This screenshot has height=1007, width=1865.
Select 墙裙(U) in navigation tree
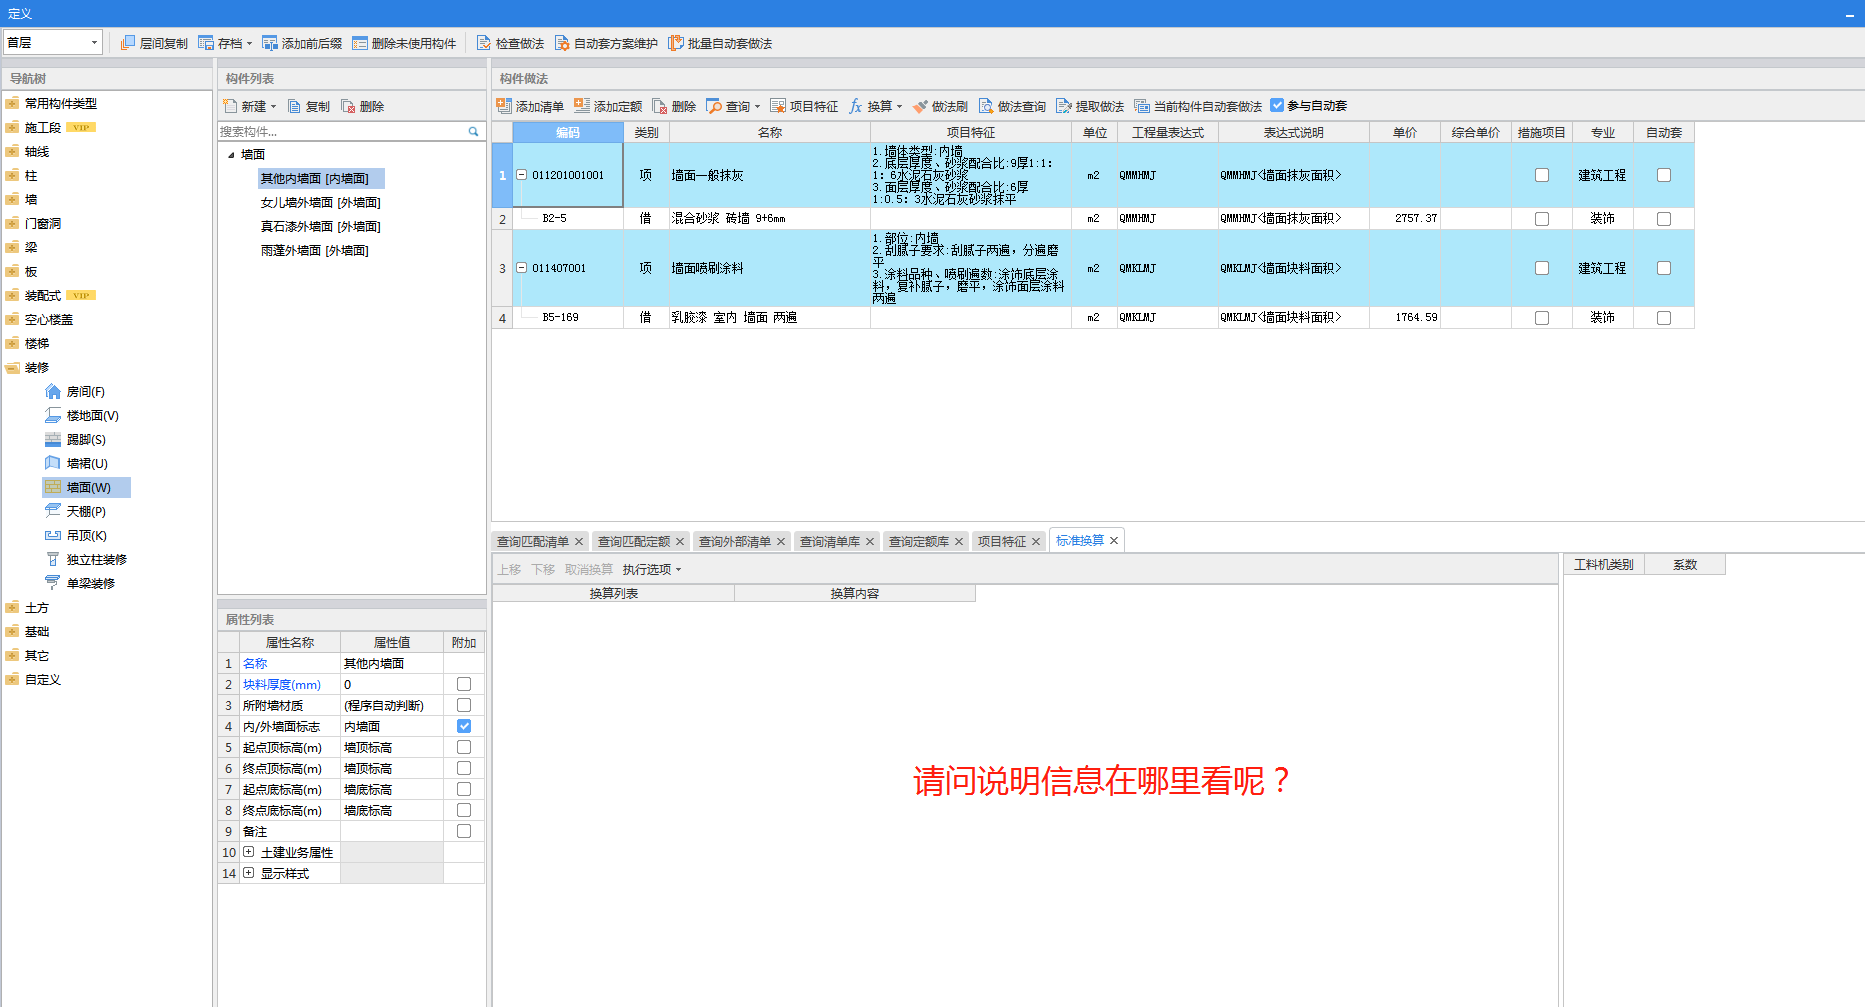[77, 464]
